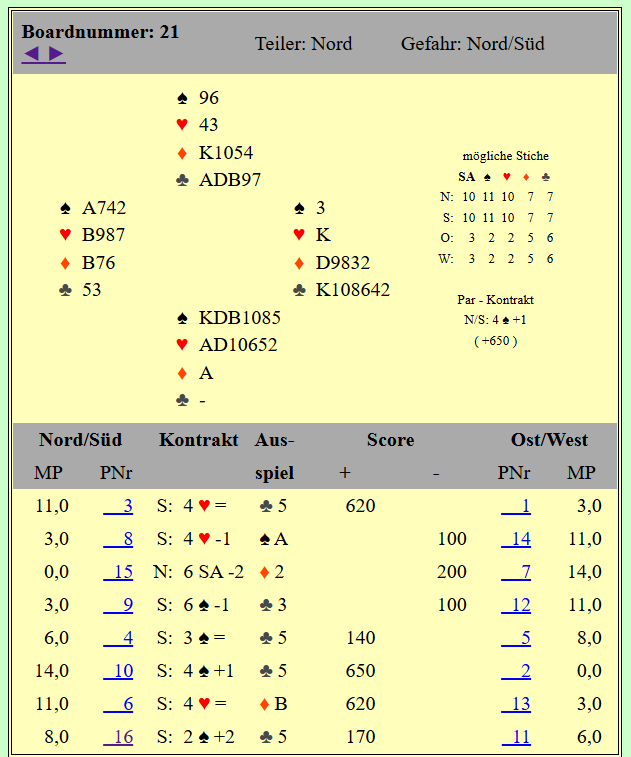Open East/West pair number 14 link
The width and height of the screenshot is (631, 757).
click(x=516, y=539)
